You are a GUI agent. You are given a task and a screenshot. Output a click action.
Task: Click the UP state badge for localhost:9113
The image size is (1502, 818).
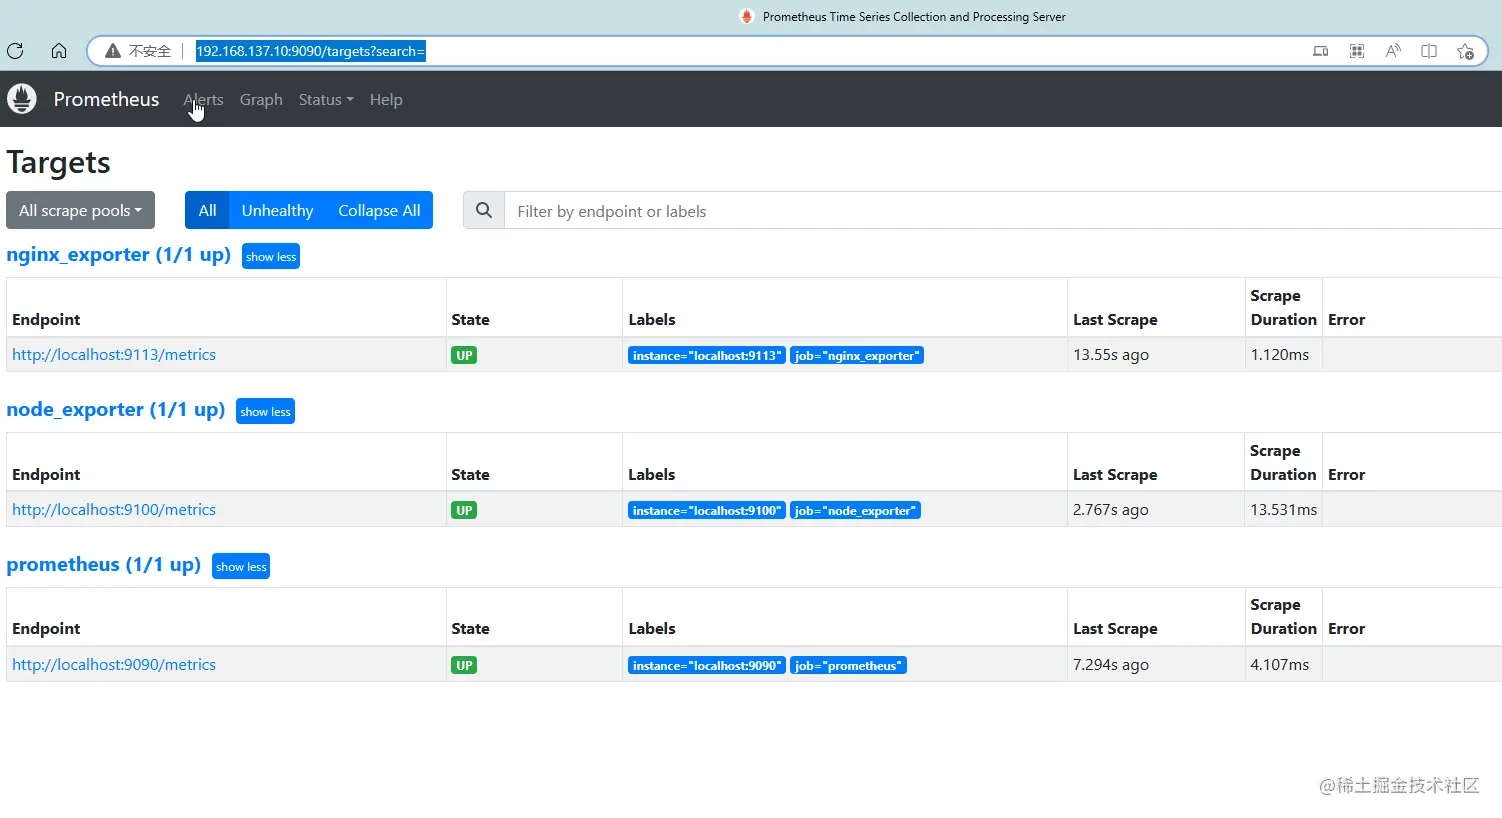point(464,355)
